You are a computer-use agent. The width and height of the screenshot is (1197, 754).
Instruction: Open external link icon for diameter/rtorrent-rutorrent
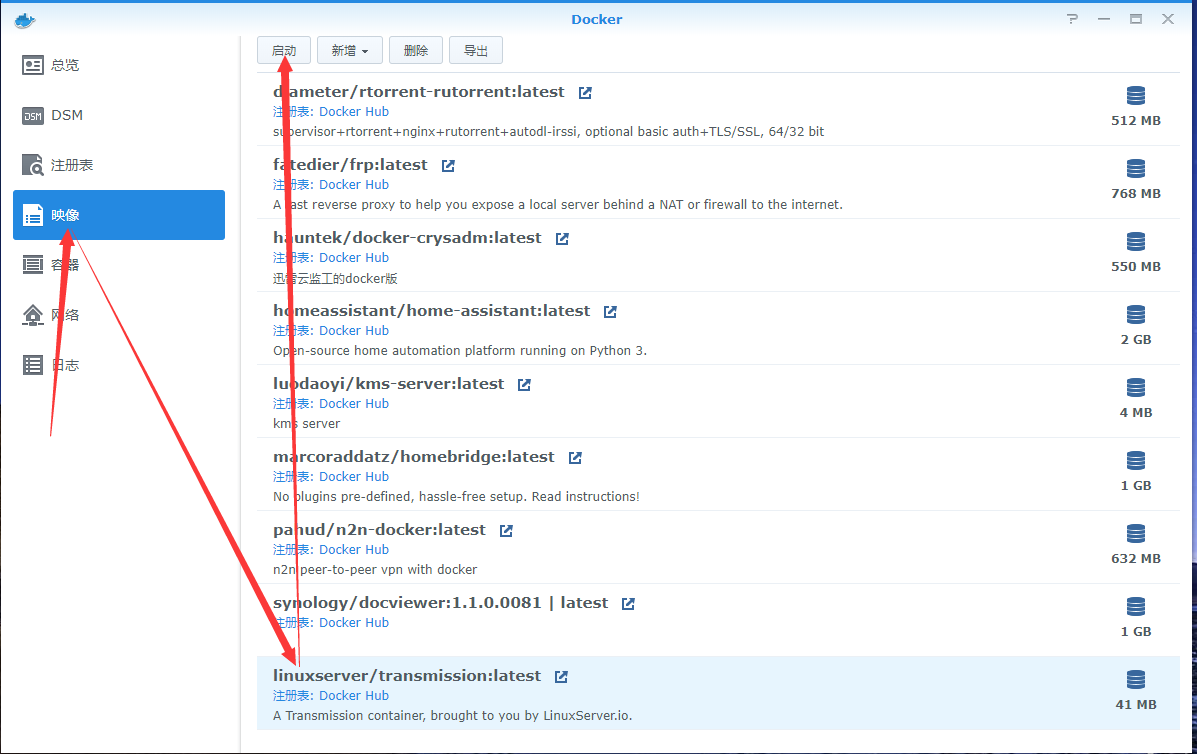click(585, 92)
